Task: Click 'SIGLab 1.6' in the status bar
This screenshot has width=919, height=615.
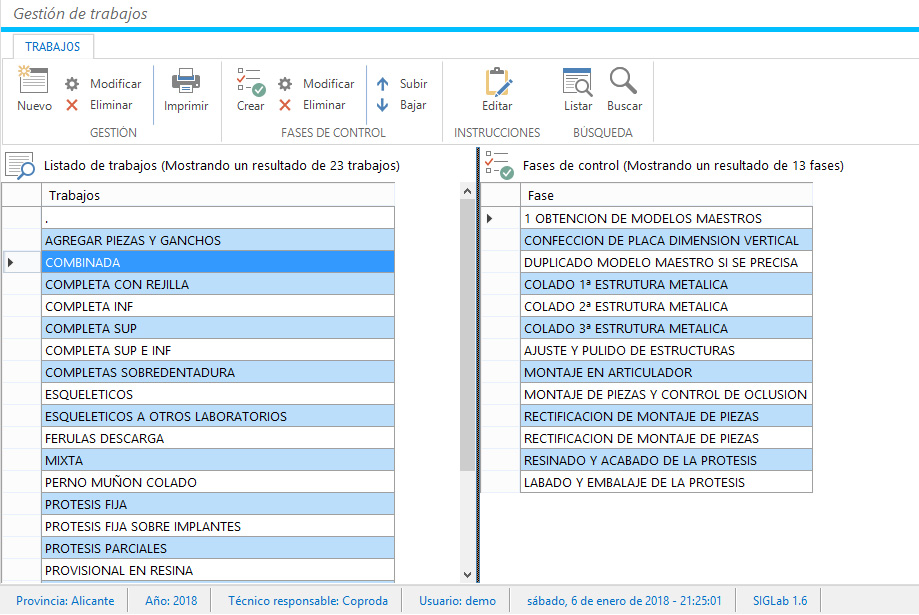Action: (x=780, y=601)
